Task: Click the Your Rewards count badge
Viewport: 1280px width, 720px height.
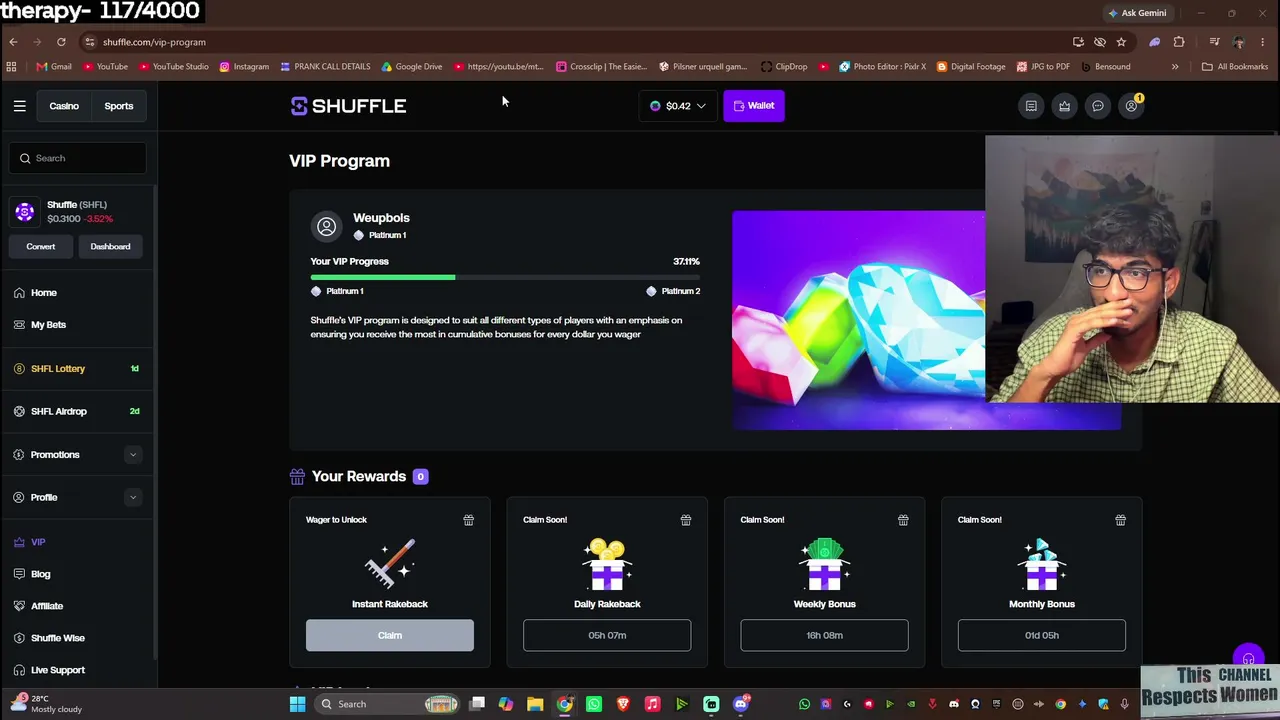Action: coord(421,477)
